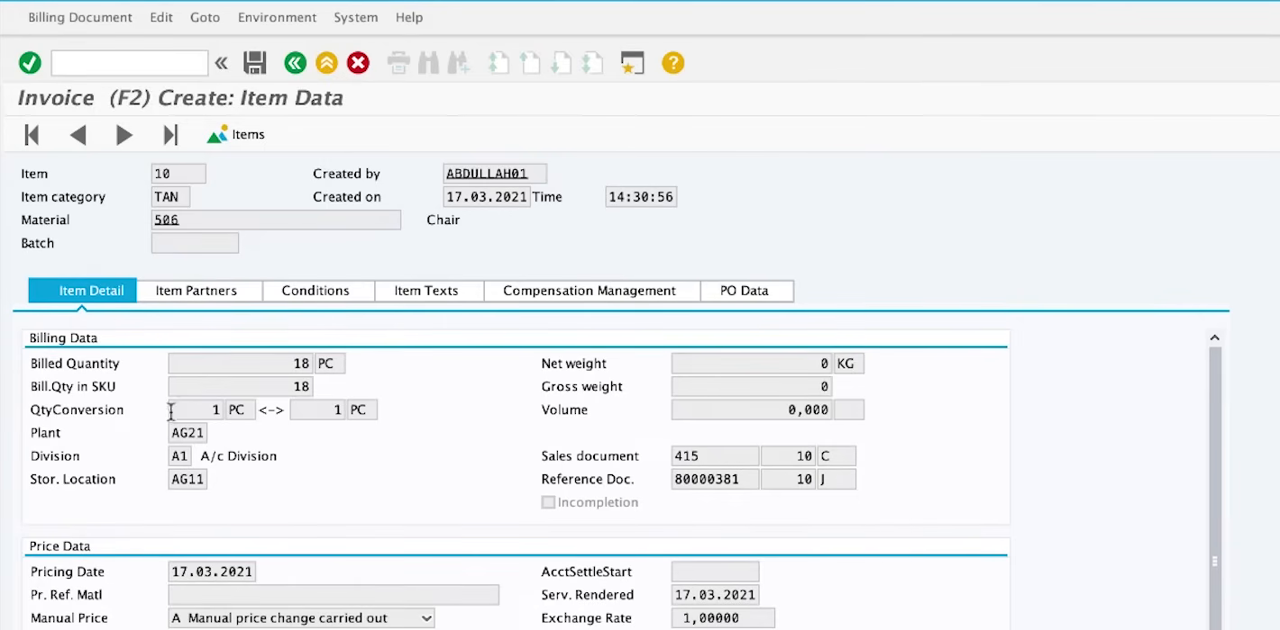
Task: Click the Items overview button
Action: pos(236,134)
